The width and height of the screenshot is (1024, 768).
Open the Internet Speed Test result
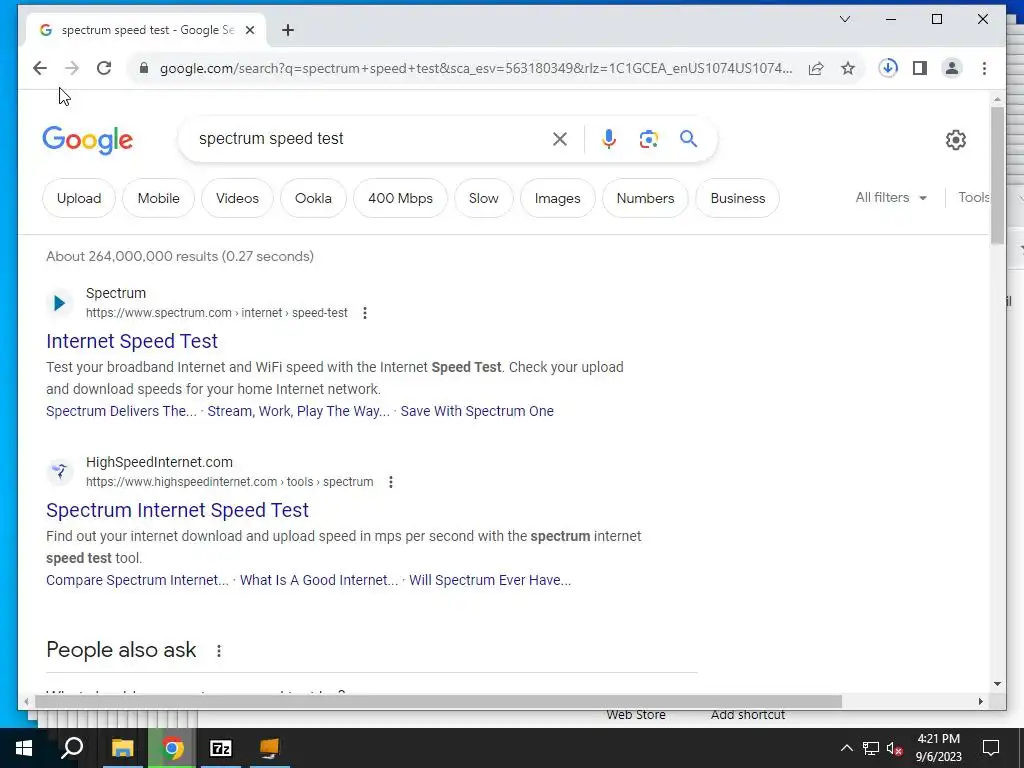click(132, 341)
